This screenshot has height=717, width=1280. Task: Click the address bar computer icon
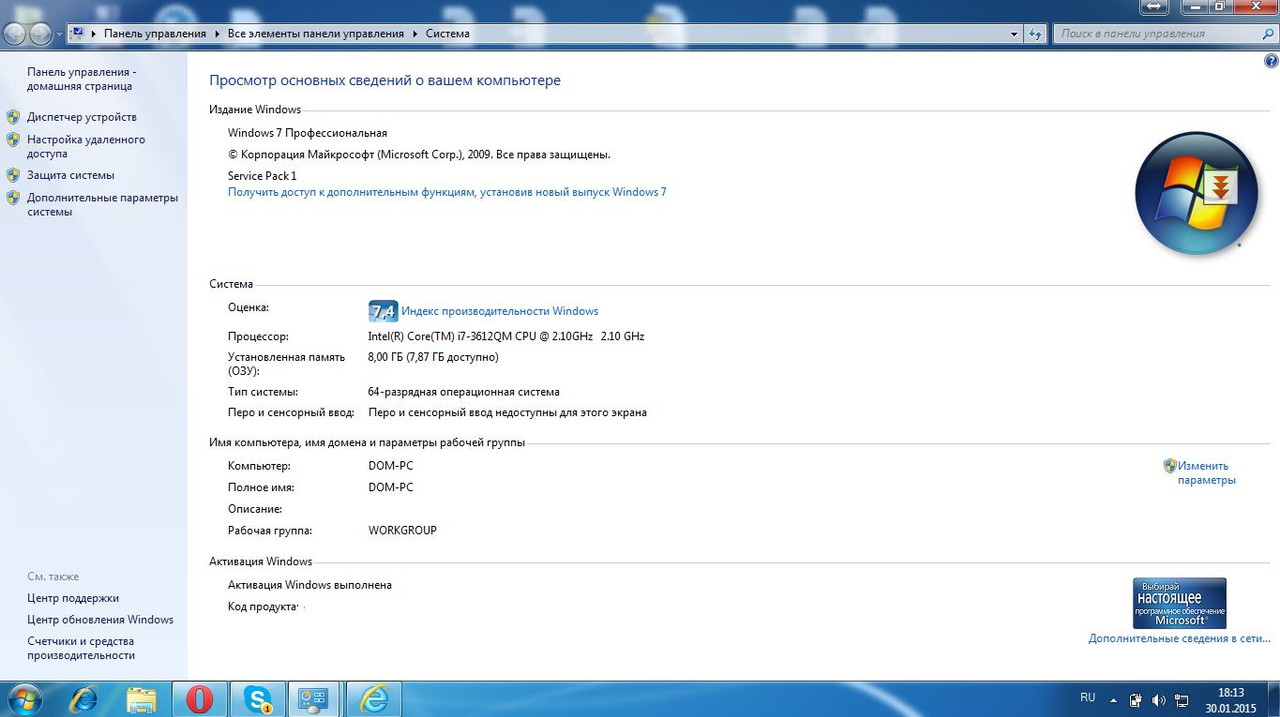click(77, 33)
